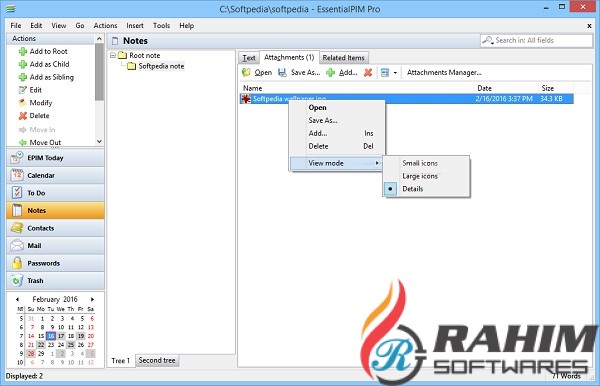
Task: Click the Trash bin icon
Action: pos(17,281)
